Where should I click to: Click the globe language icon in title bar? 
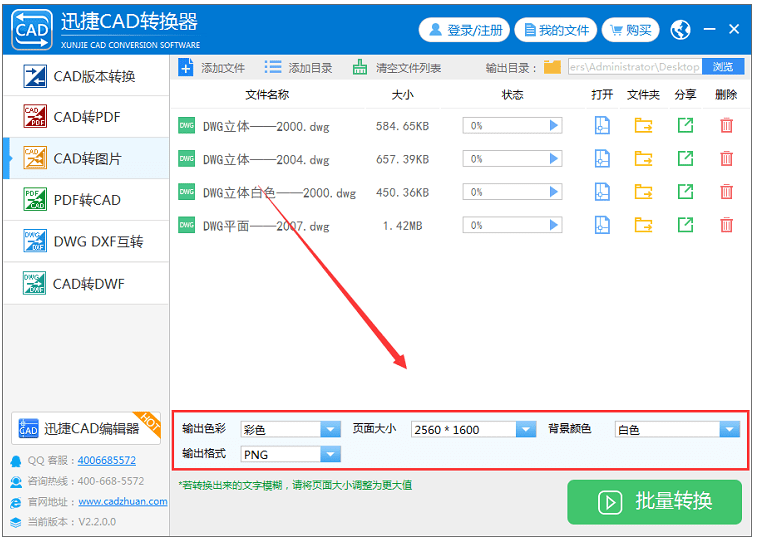680,30
